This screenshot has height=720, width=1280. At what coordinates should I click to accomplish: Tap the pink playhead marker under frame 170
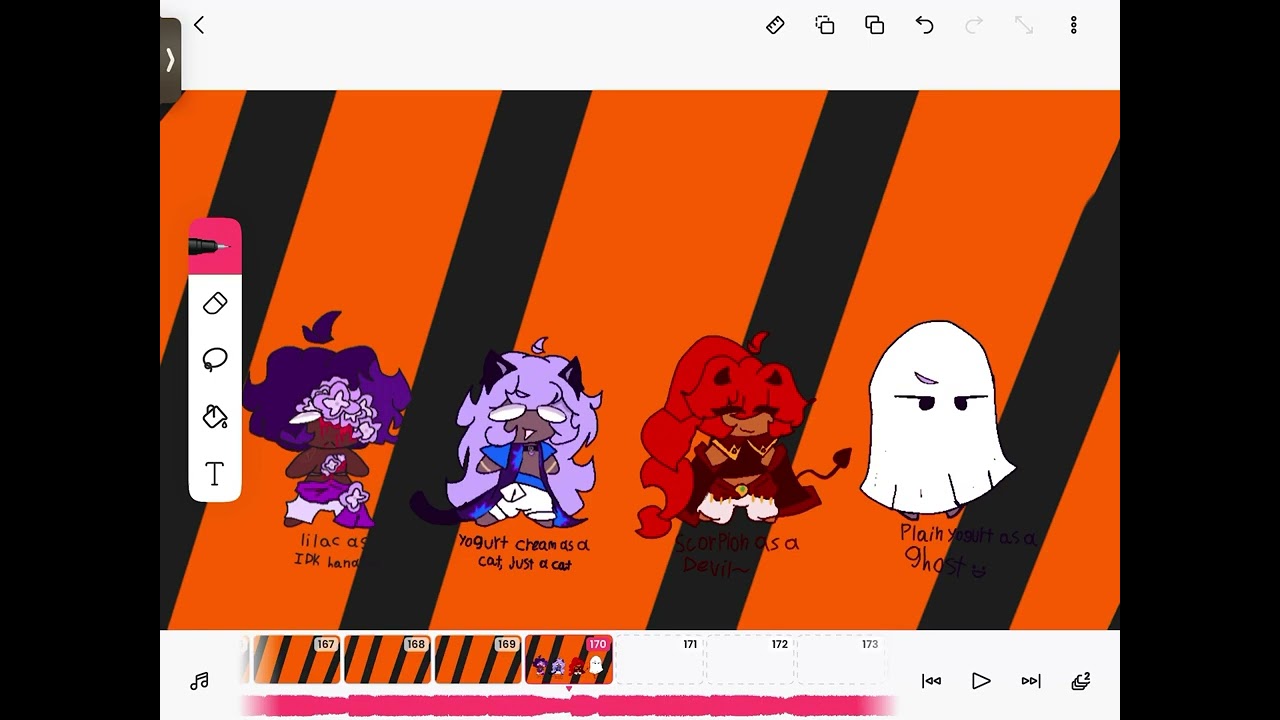[x=569, y=689]
